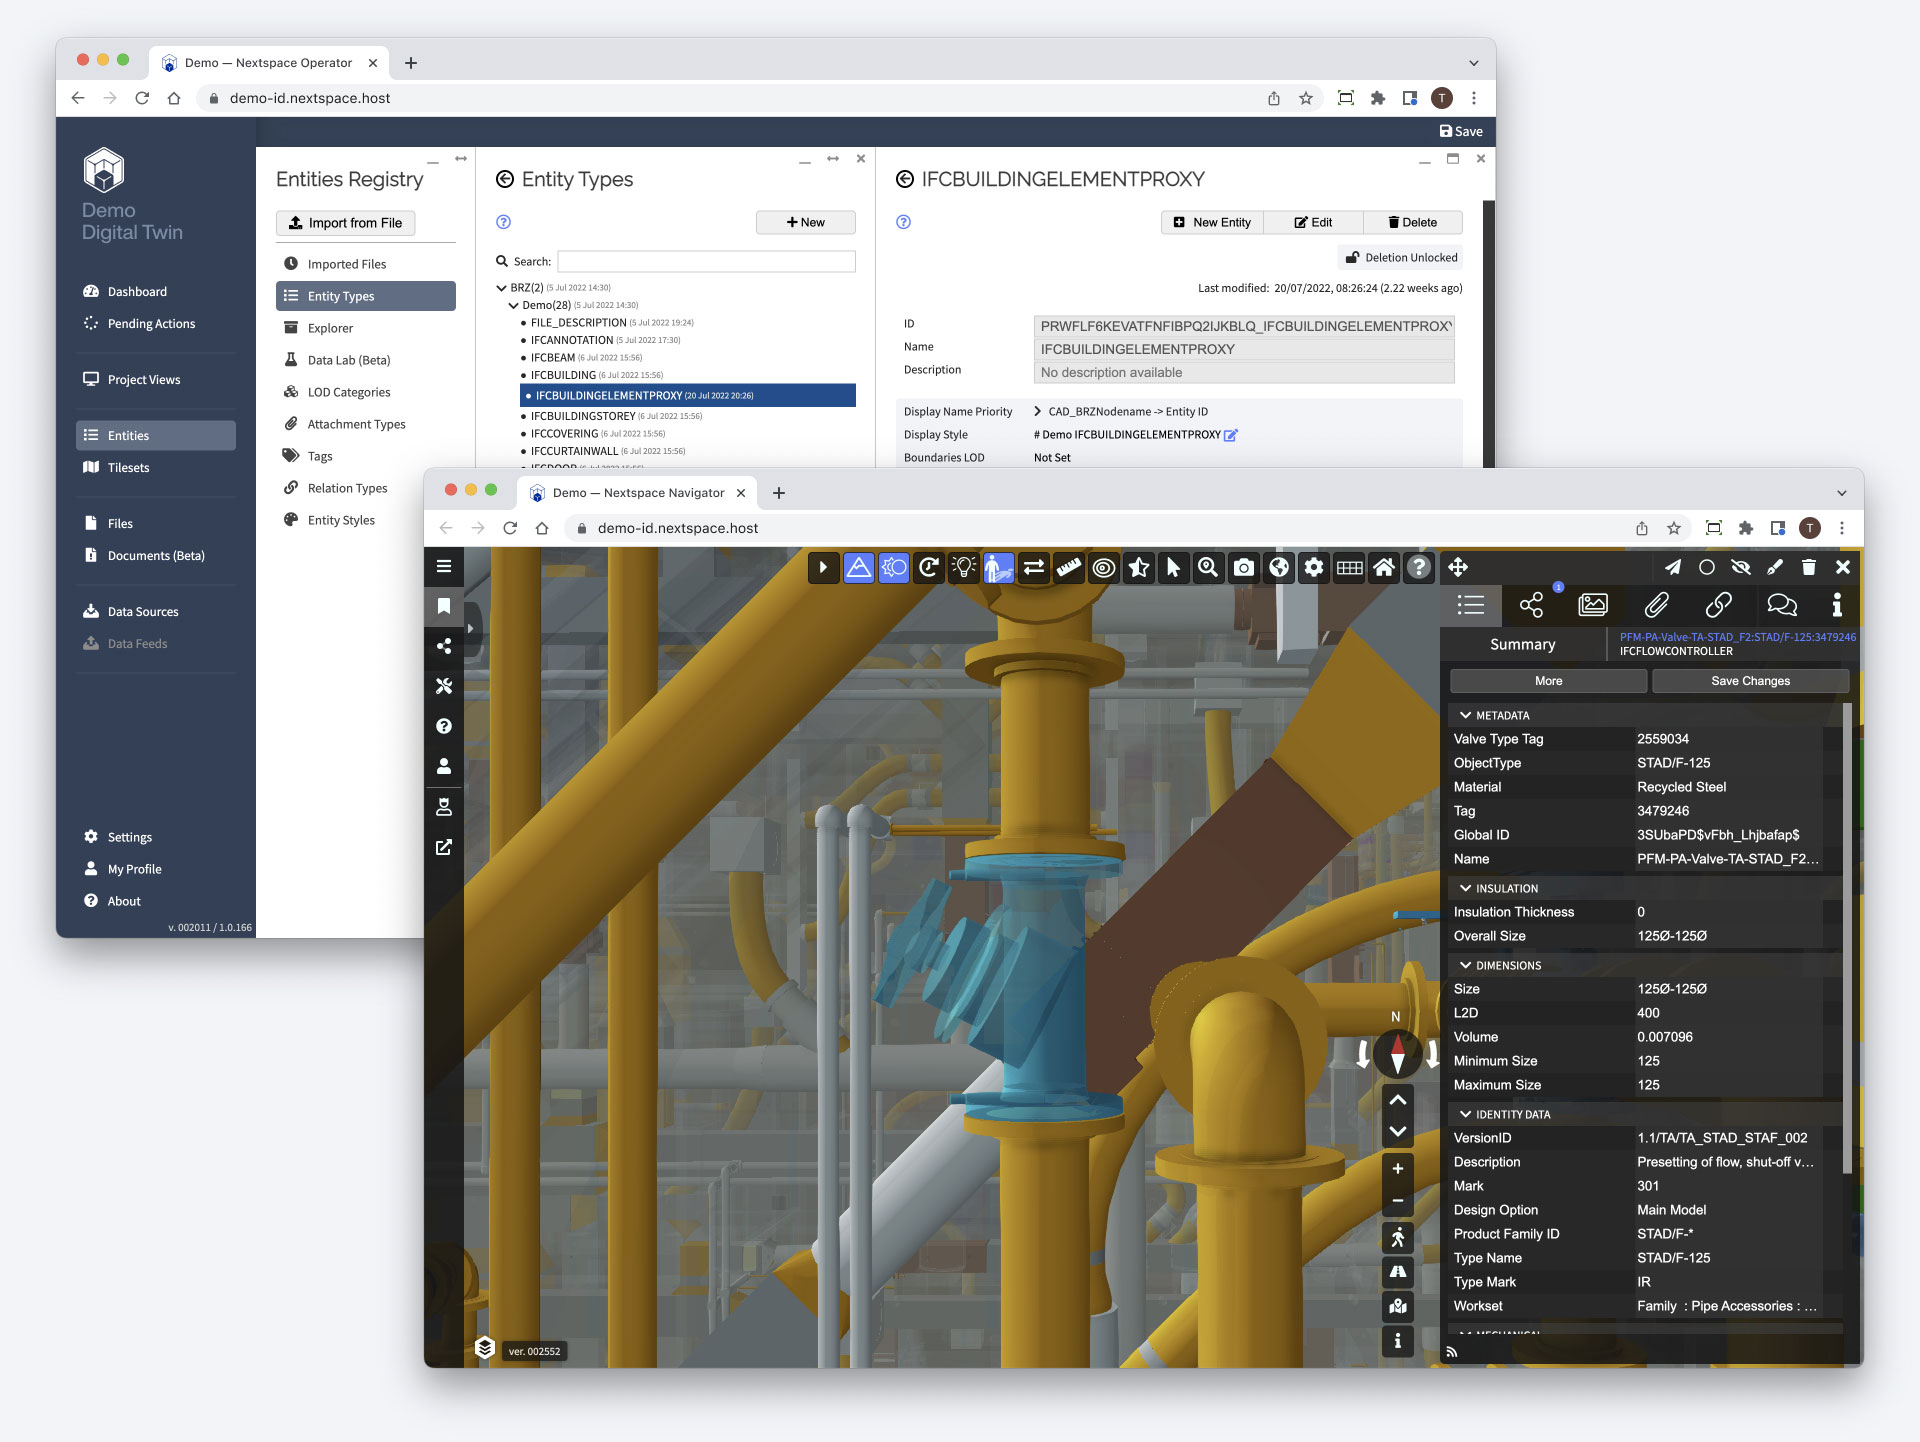
Task: Select Entity Styles in Entities Registry
Action: pos(341,520)
